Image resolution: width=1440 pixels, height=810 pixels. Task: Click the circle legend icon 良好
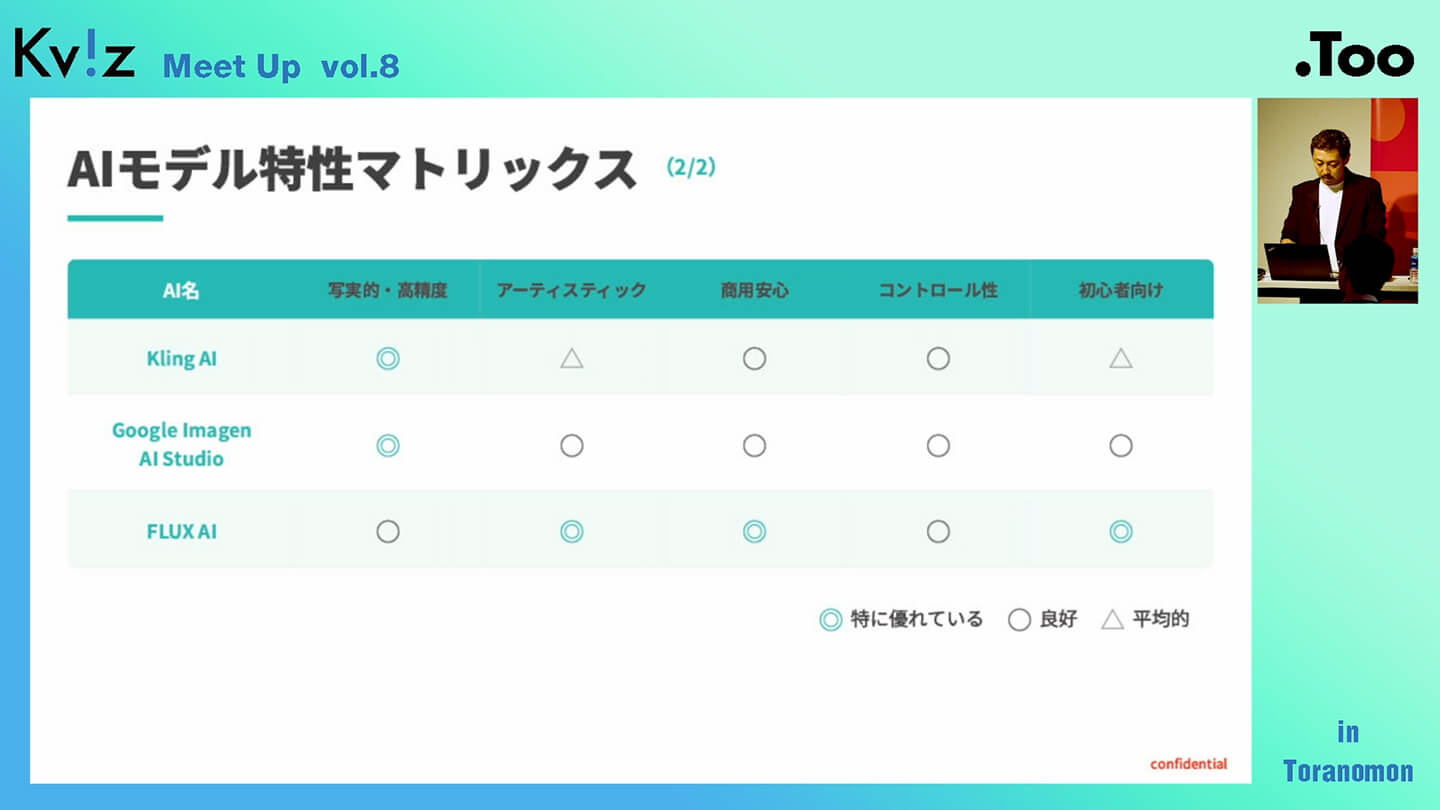pos(1019,620)
